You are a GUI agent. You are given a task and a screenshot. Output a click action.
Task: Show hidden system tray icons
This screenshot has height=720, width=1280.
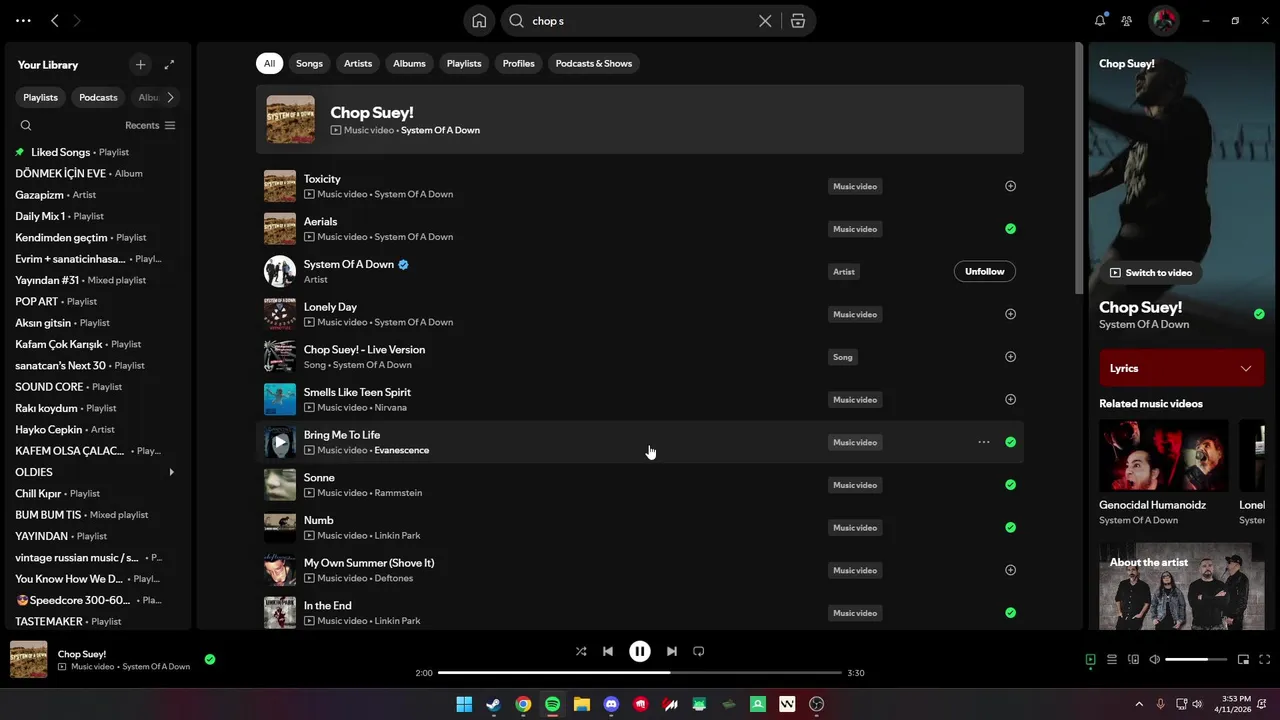coord(1138,705)
